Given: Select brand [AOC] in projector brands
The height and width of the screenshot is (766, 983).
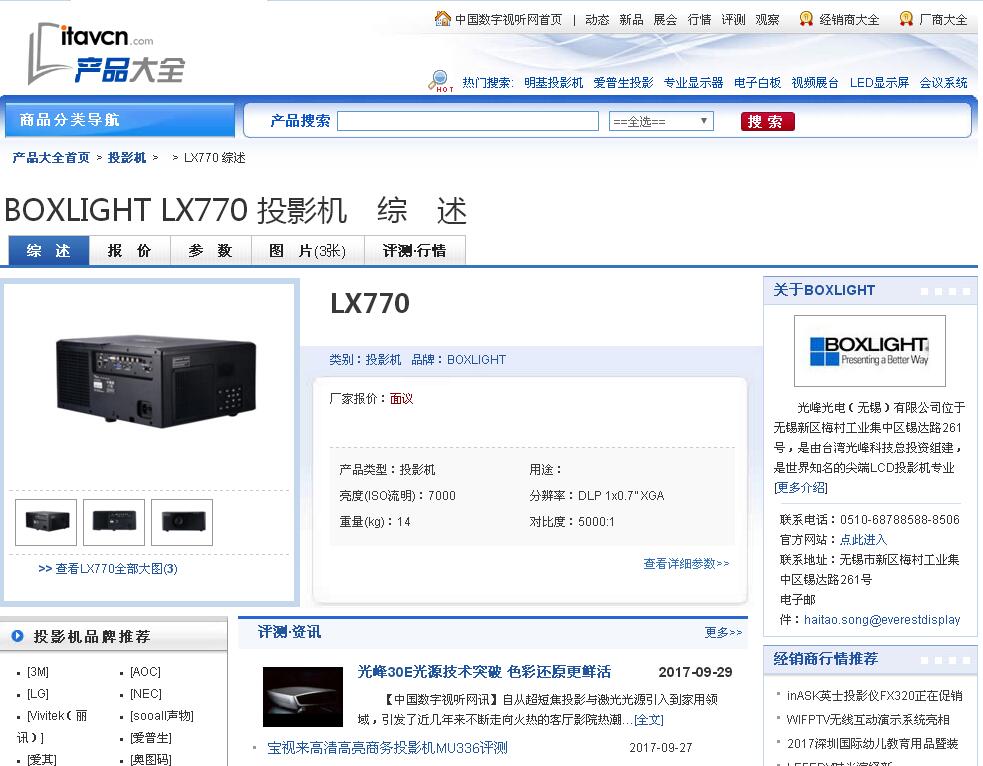Looking at the screenshot, I should [x=145, y=672].
